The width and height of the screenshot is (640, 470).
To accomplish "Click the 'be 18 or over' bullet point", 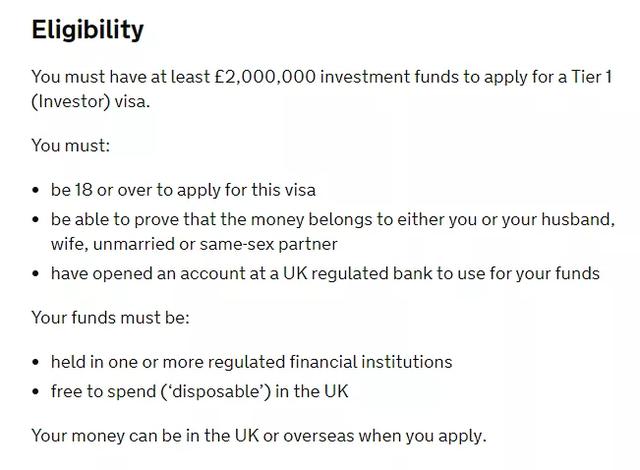I will [x=183, y=190].
